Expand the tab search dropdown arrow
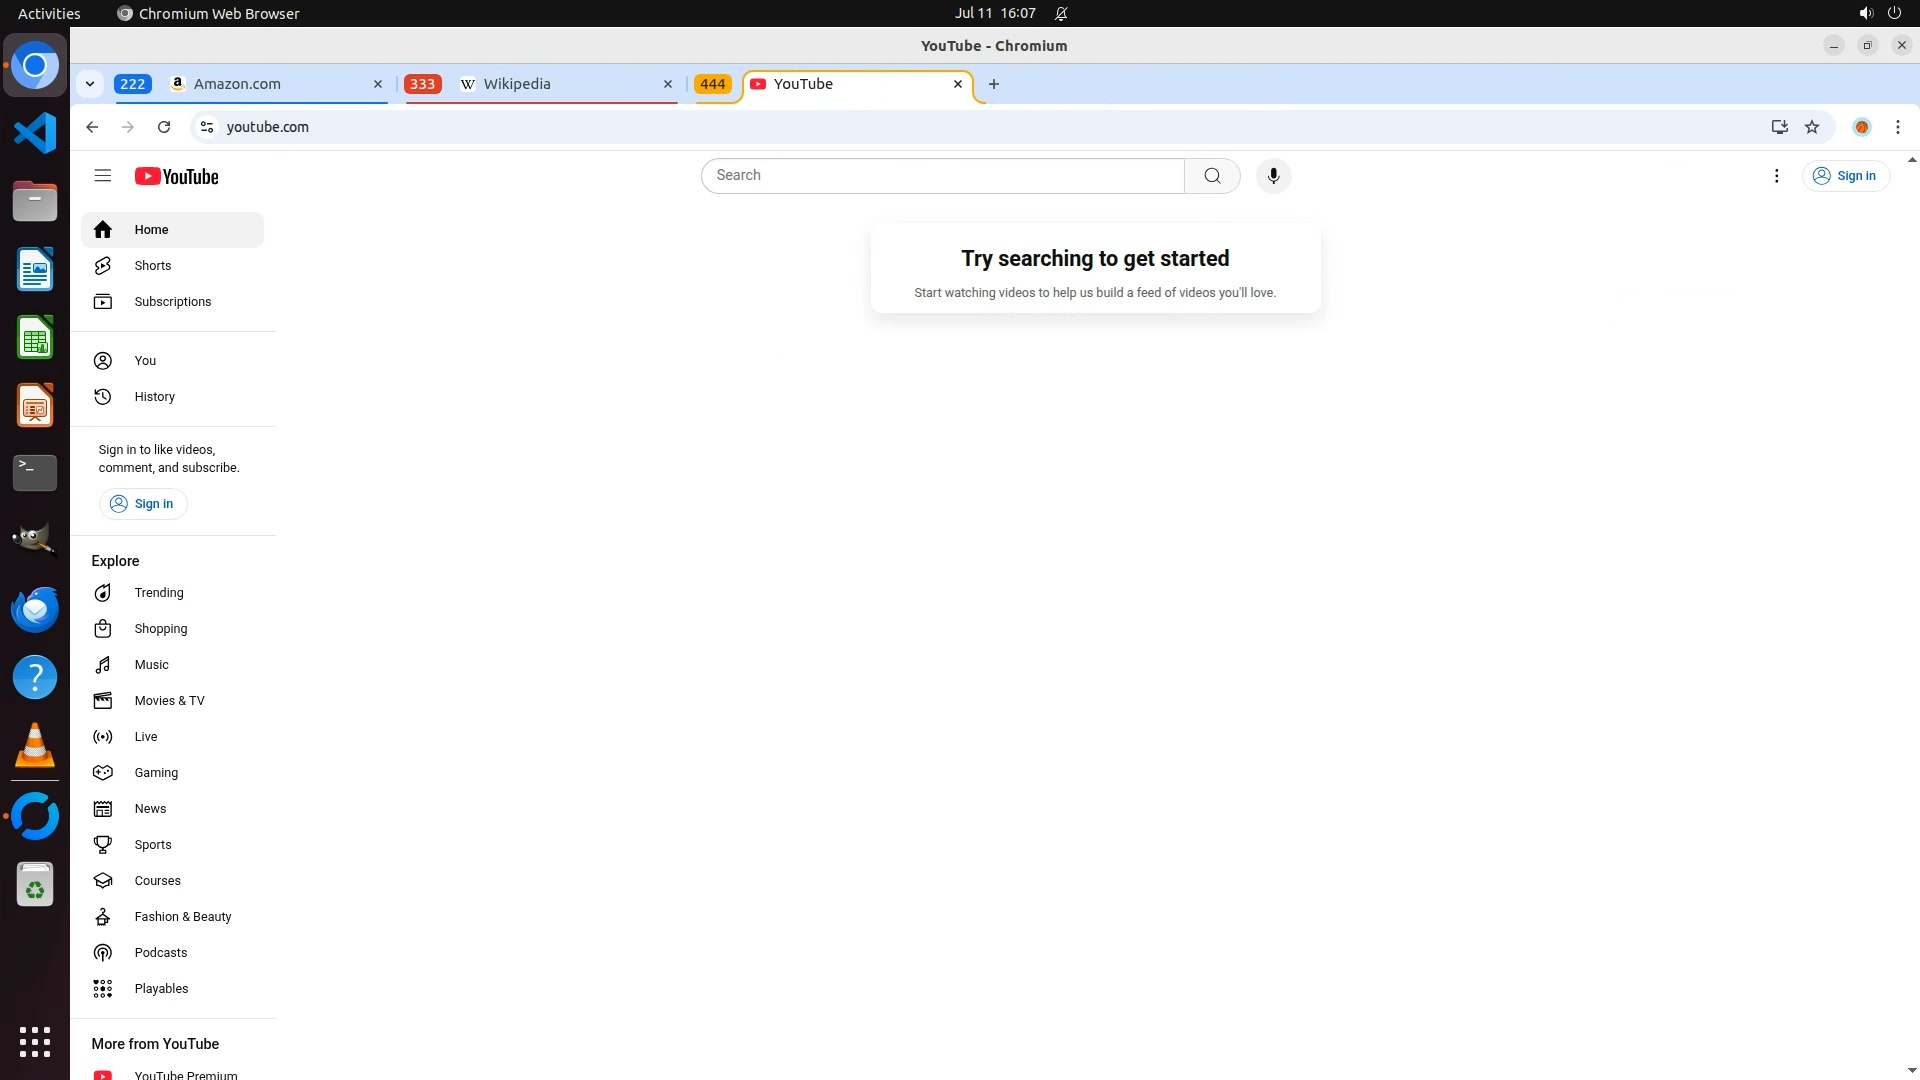Image resolution: width=1920 pixels, height=1080 pixels. point(90,84)
